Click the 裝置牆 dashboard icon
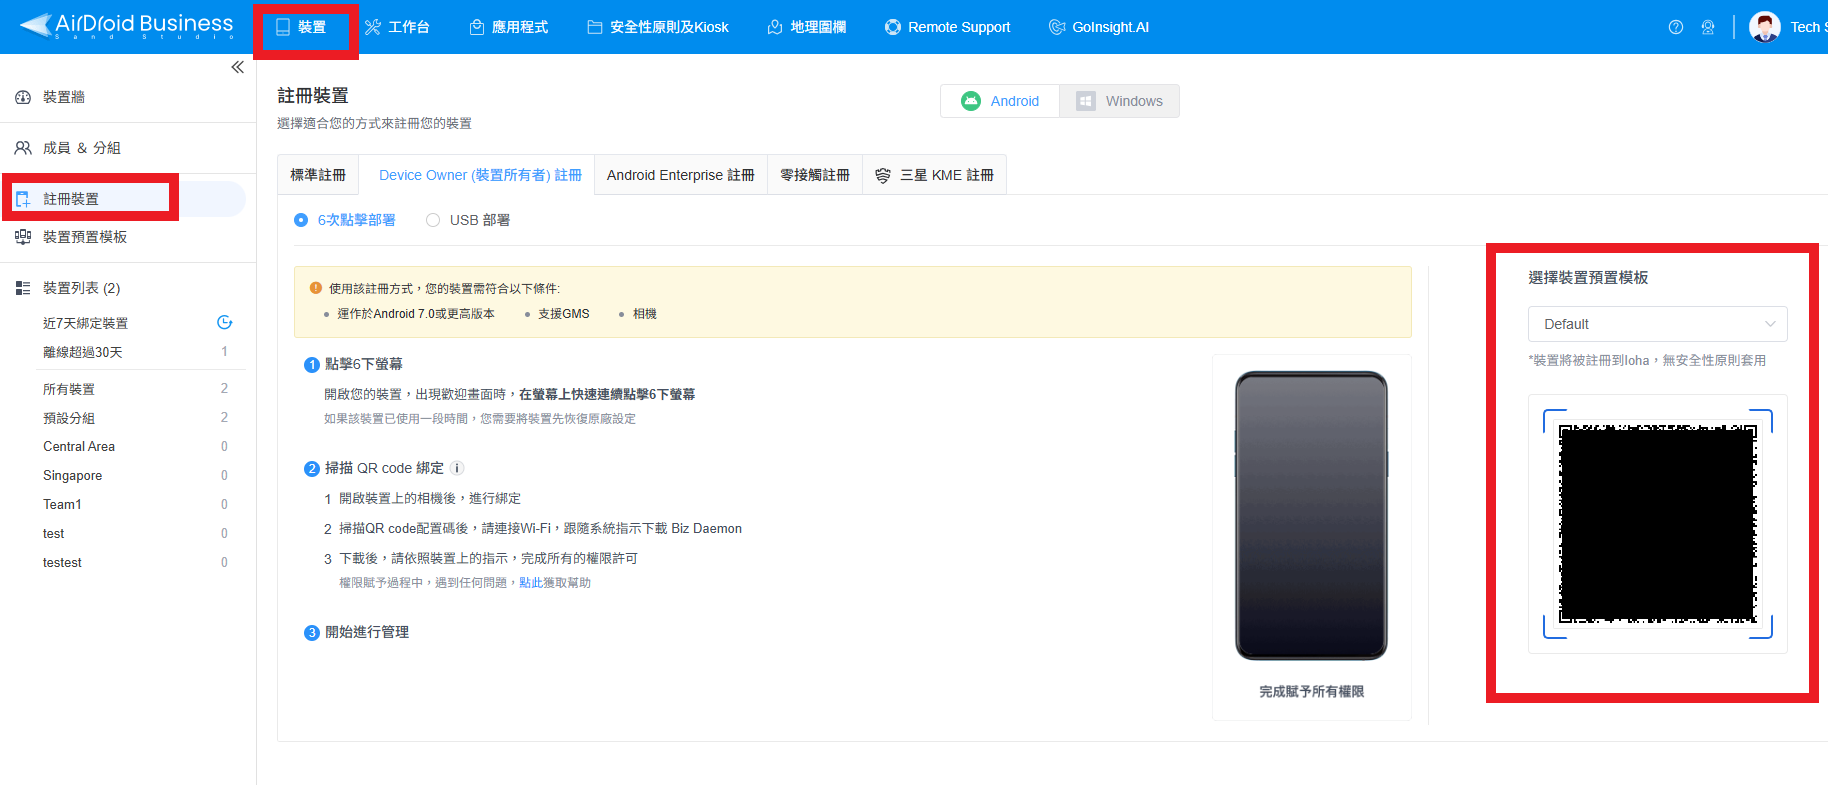The height and width of the screenshot is (785, 1828). [x=23, y=97]
